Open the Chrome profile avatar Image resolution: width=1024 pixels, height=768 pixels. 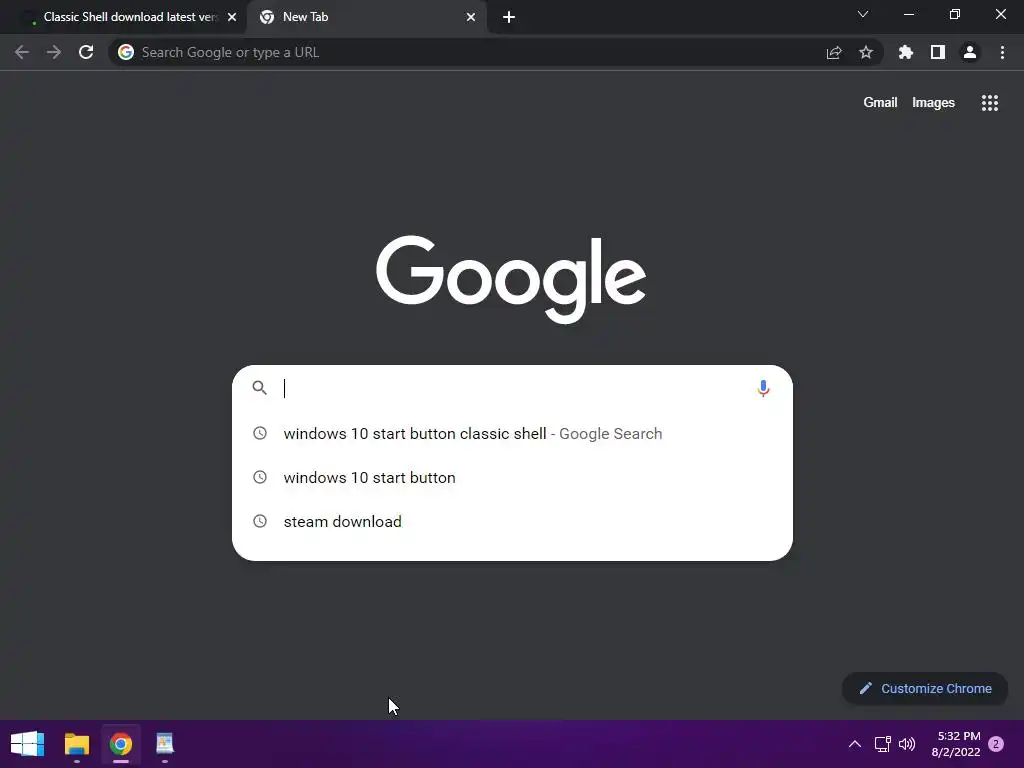[970, 52]
